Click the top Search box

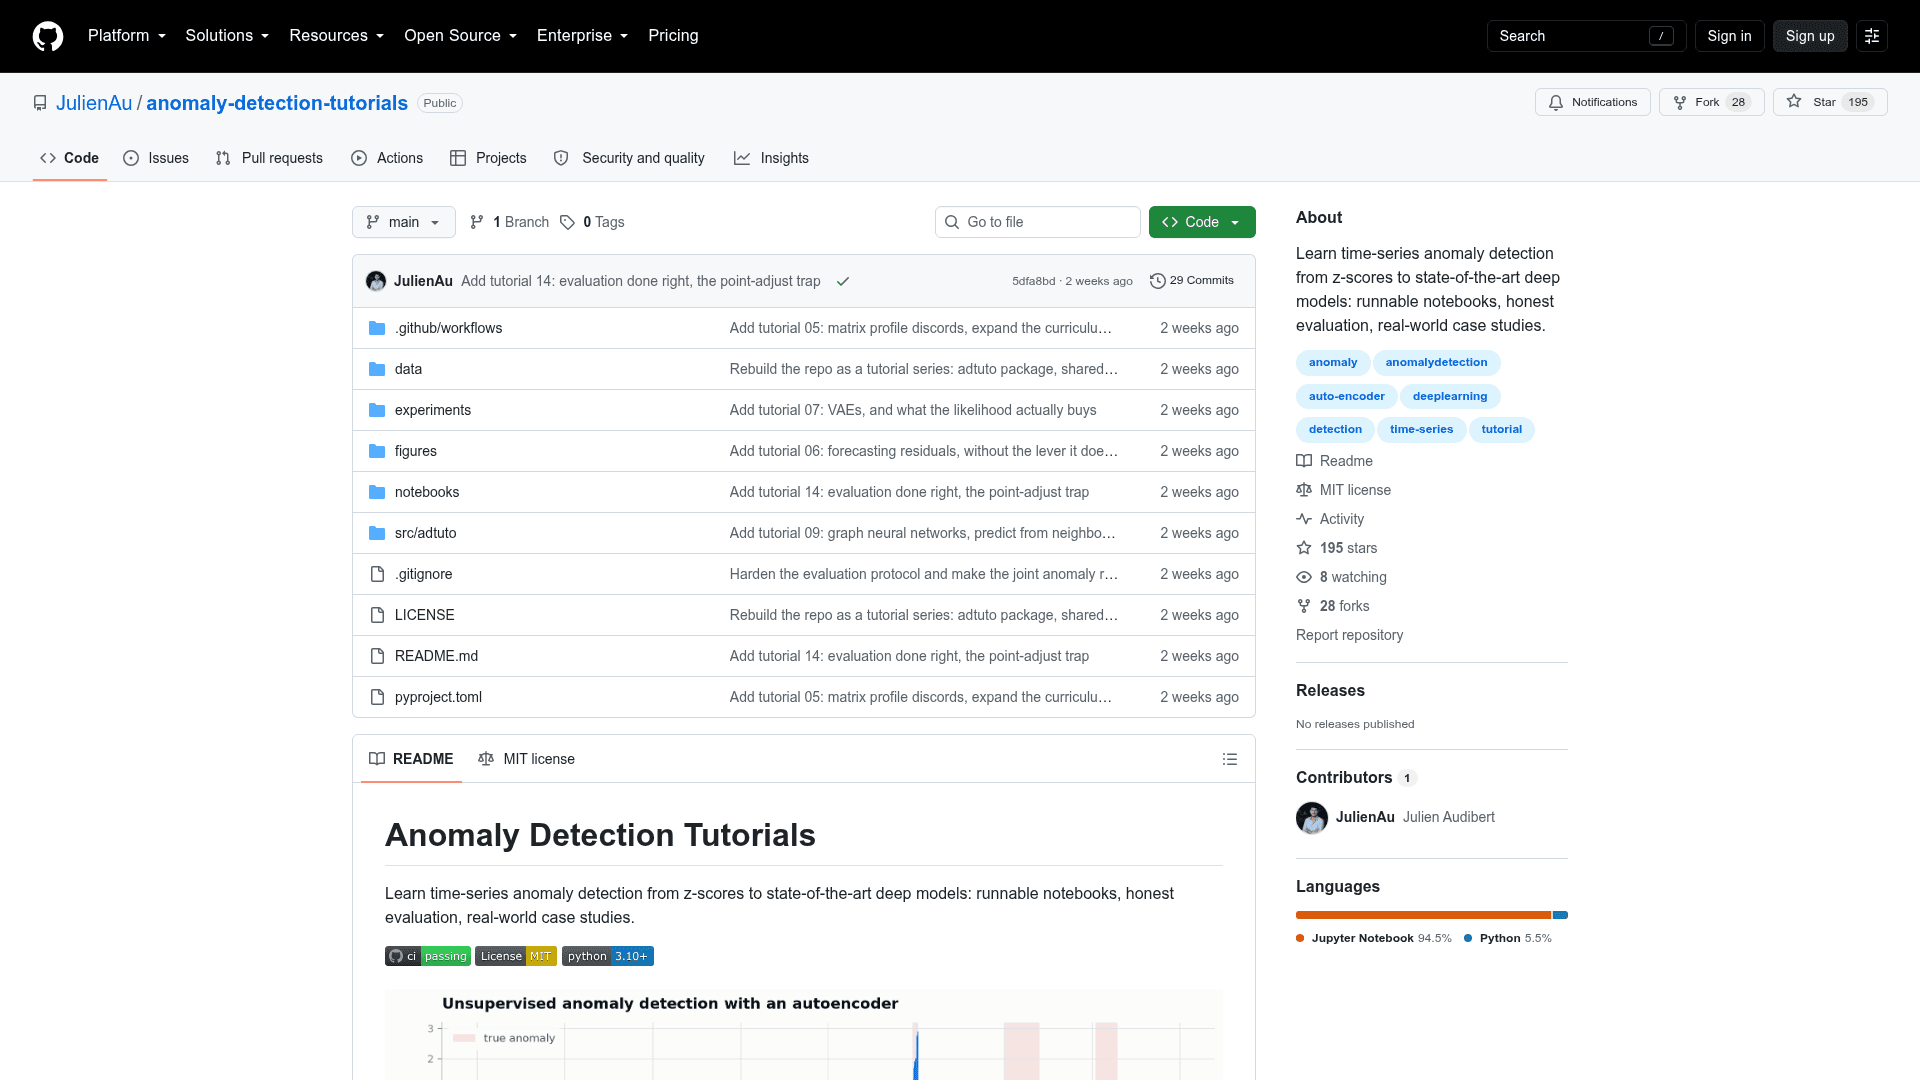click(x=1586, y=36)
